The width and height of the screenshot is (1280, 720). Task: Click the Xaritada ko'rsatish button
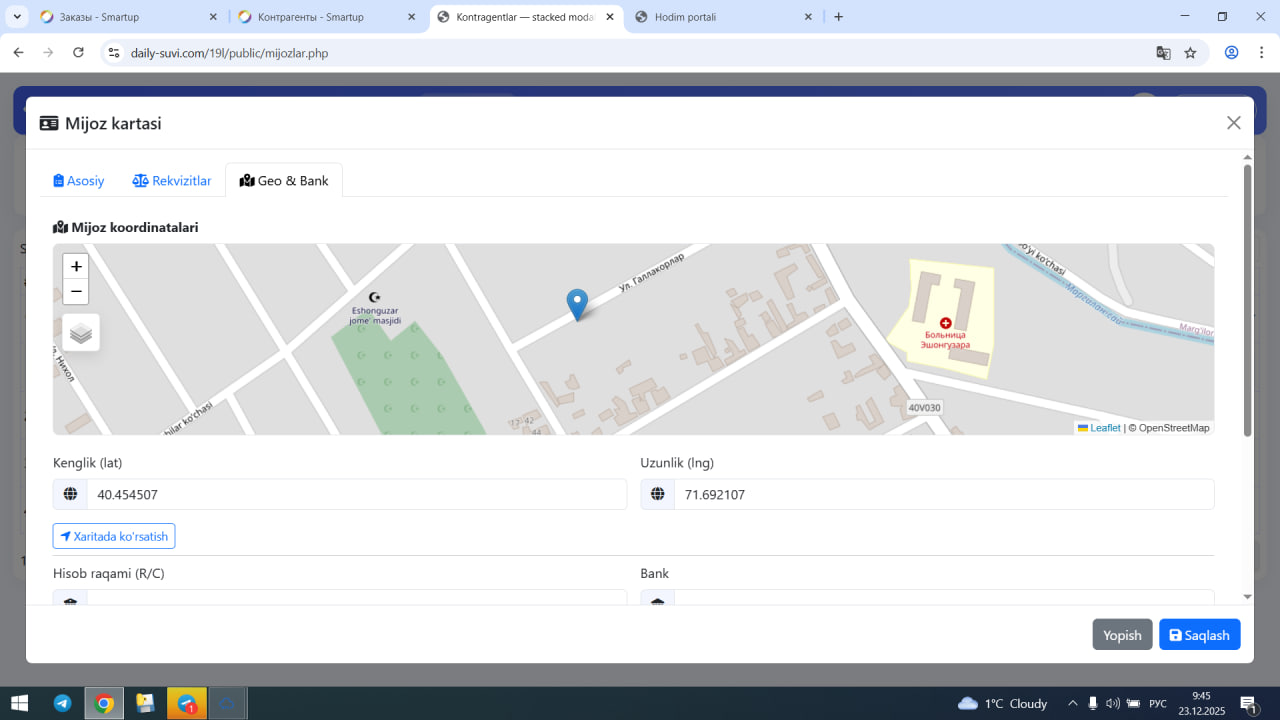tap(114, 536)
